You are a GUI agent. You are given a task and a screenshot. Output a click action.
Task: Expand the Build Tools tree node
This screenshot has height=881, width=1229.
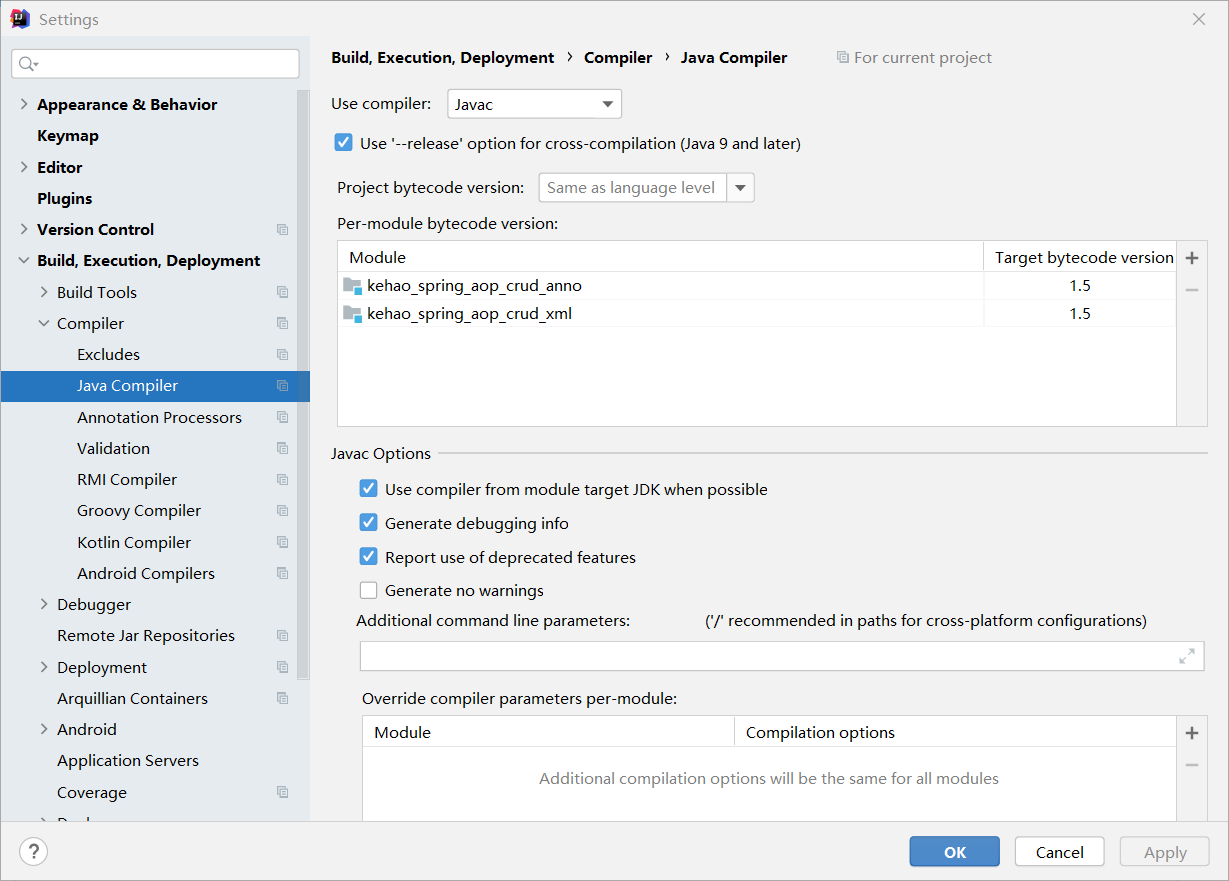click(44, 292)
